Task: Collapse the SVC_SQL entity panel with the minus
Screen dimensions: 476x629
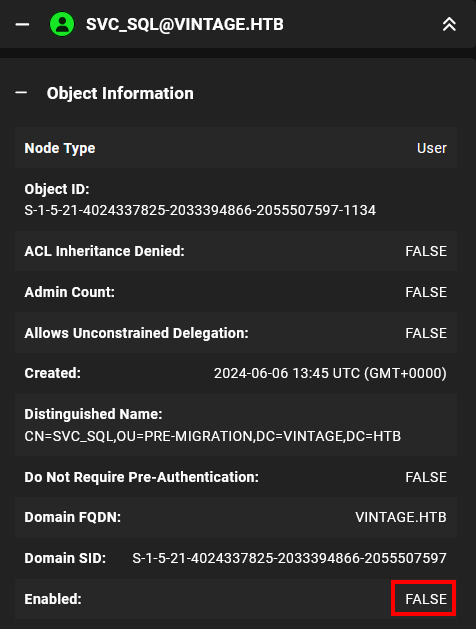Action: click(22, 24)
